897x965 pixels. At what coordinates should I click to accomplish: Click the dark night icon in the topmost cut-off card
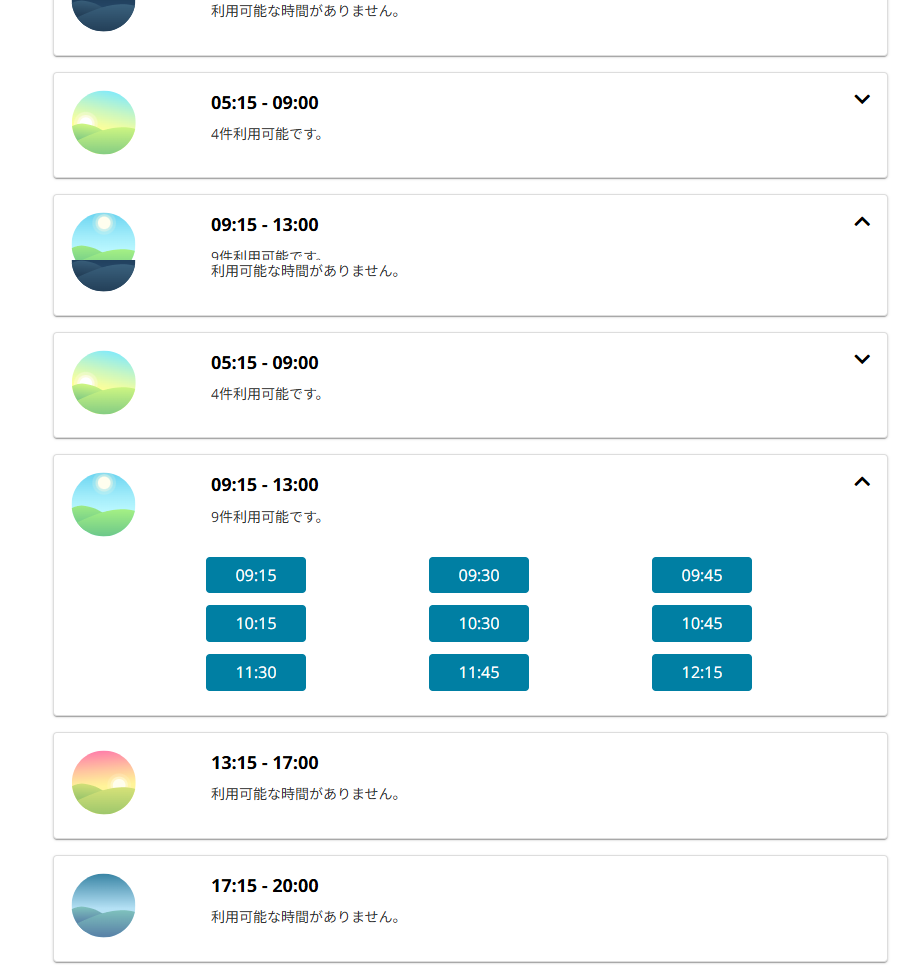pos(104,14)
